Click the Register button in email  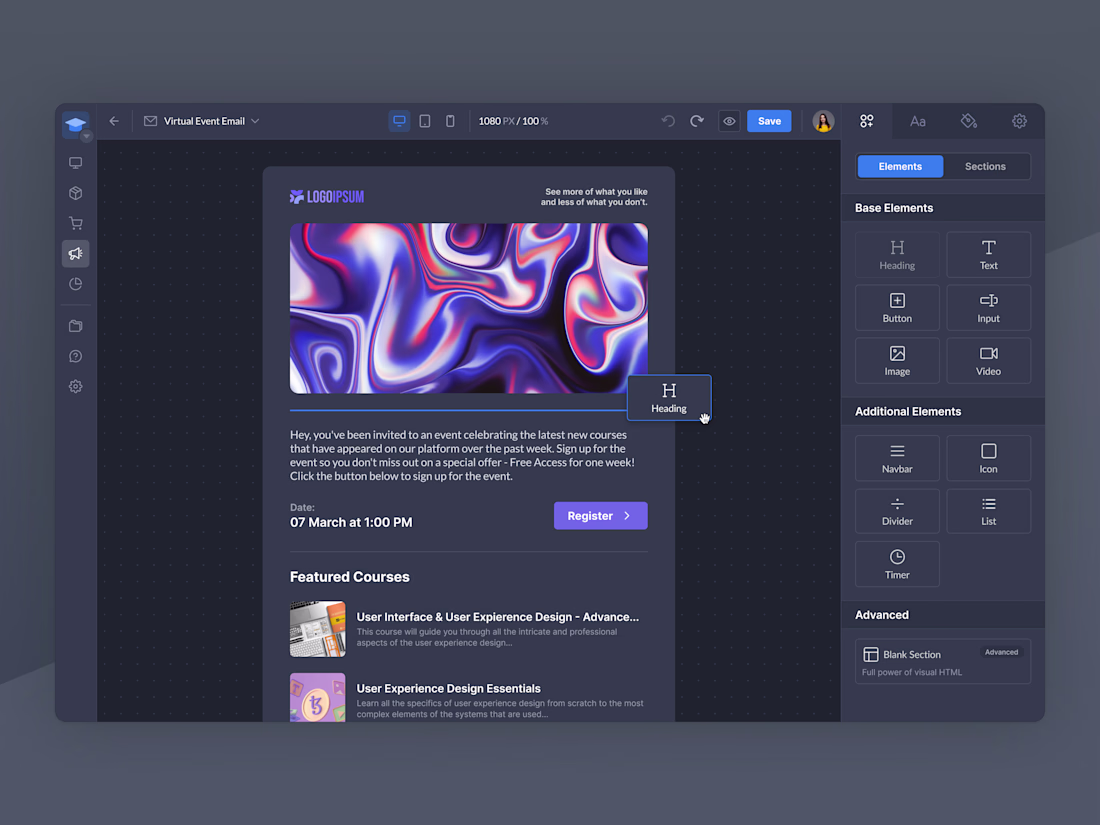tap(601, 516)
